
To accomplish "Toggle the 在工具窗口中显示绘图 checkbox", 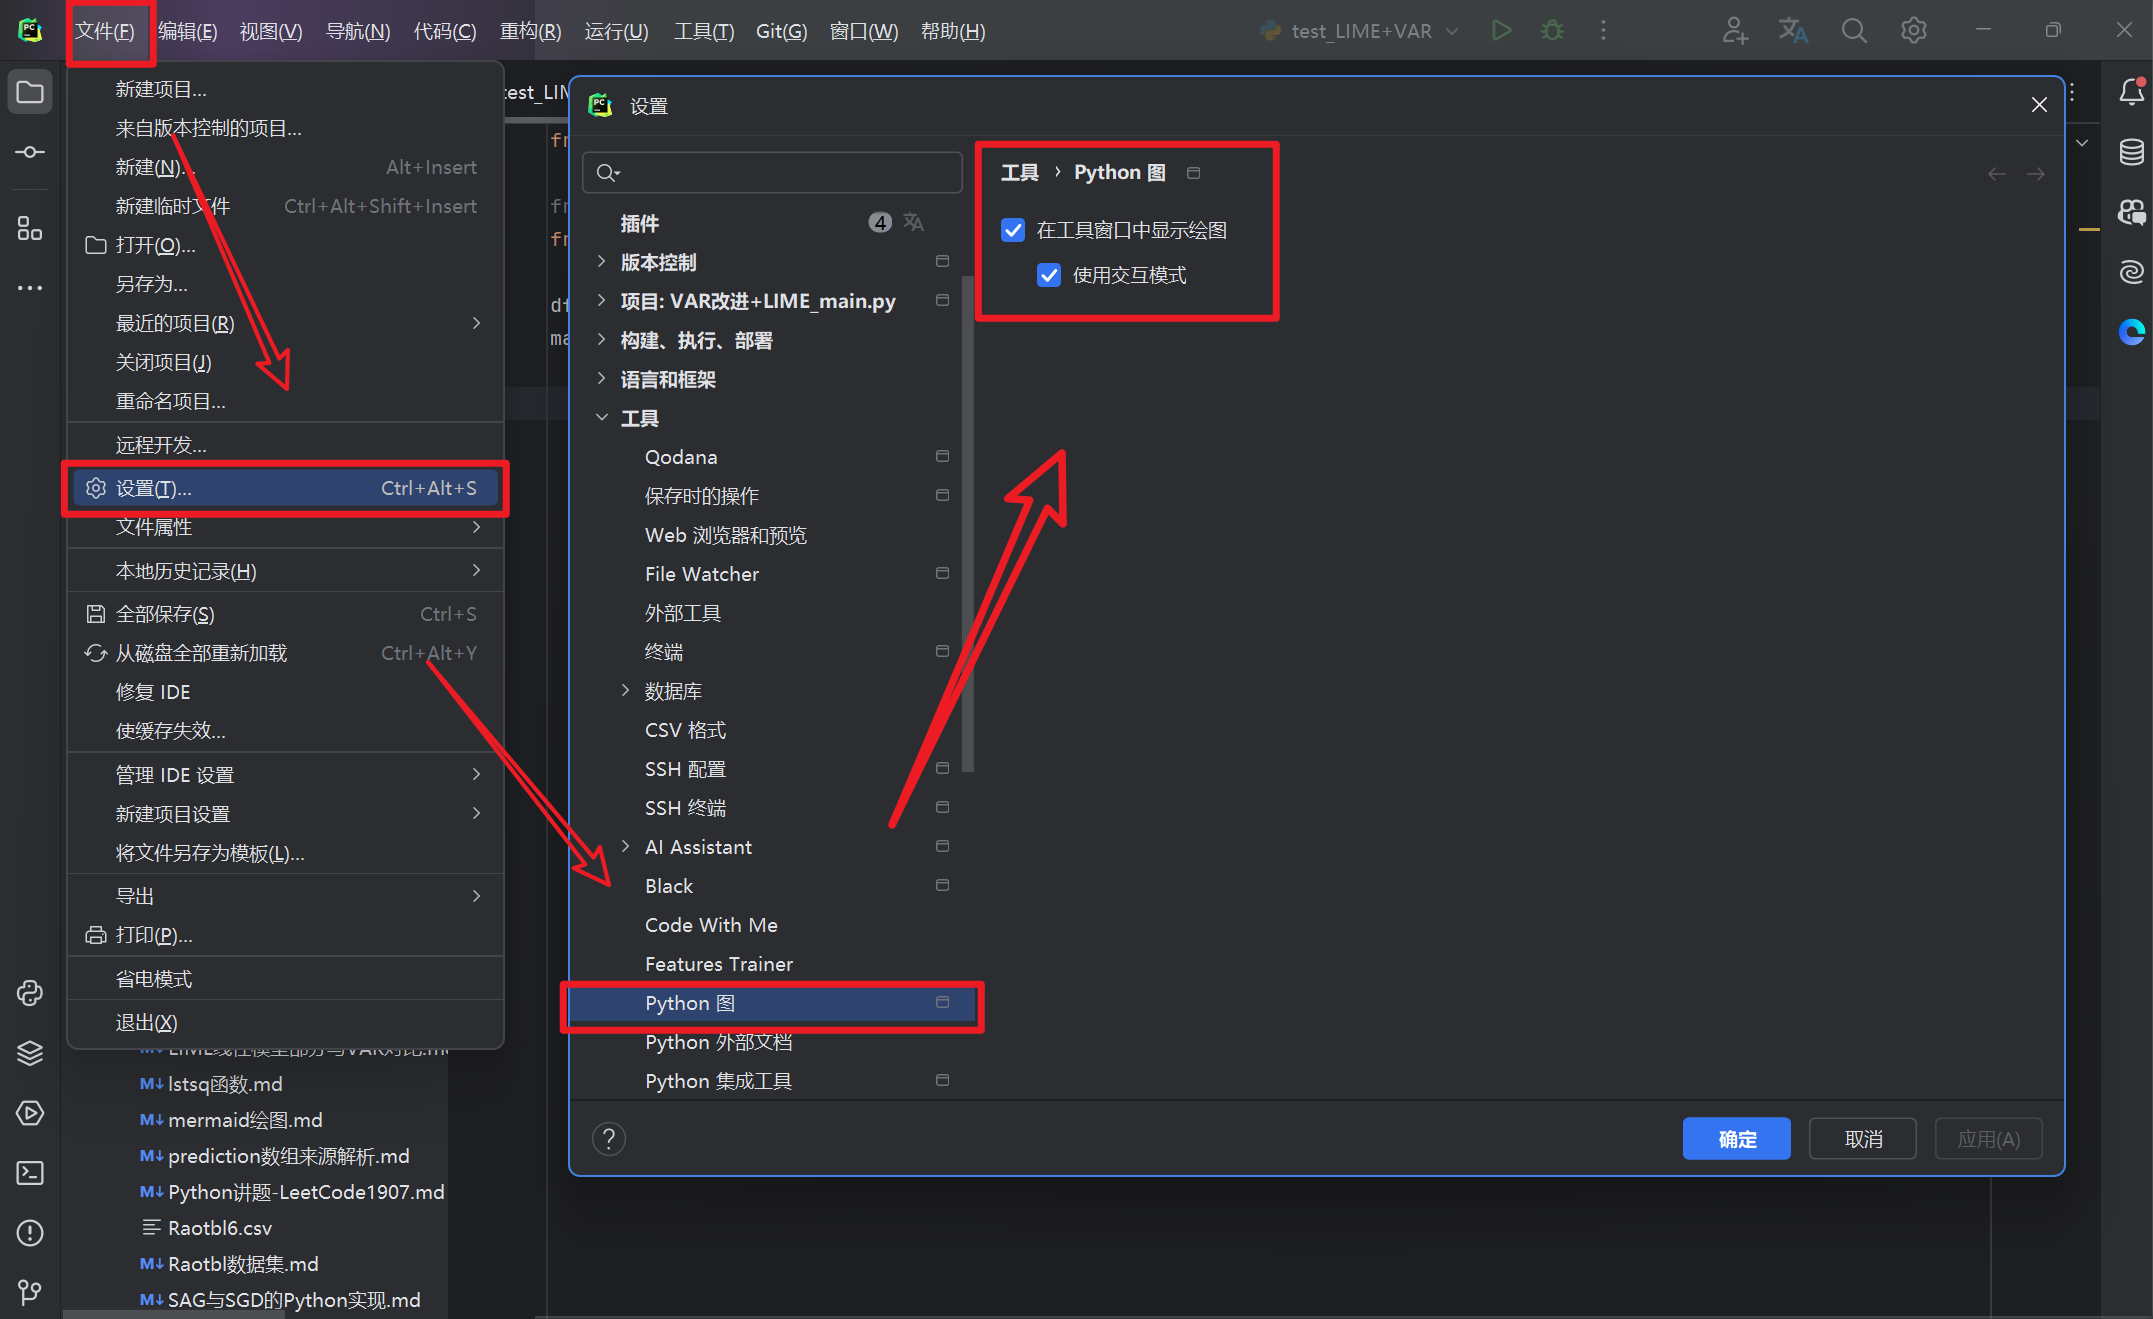I will [x=1013, y=230].
